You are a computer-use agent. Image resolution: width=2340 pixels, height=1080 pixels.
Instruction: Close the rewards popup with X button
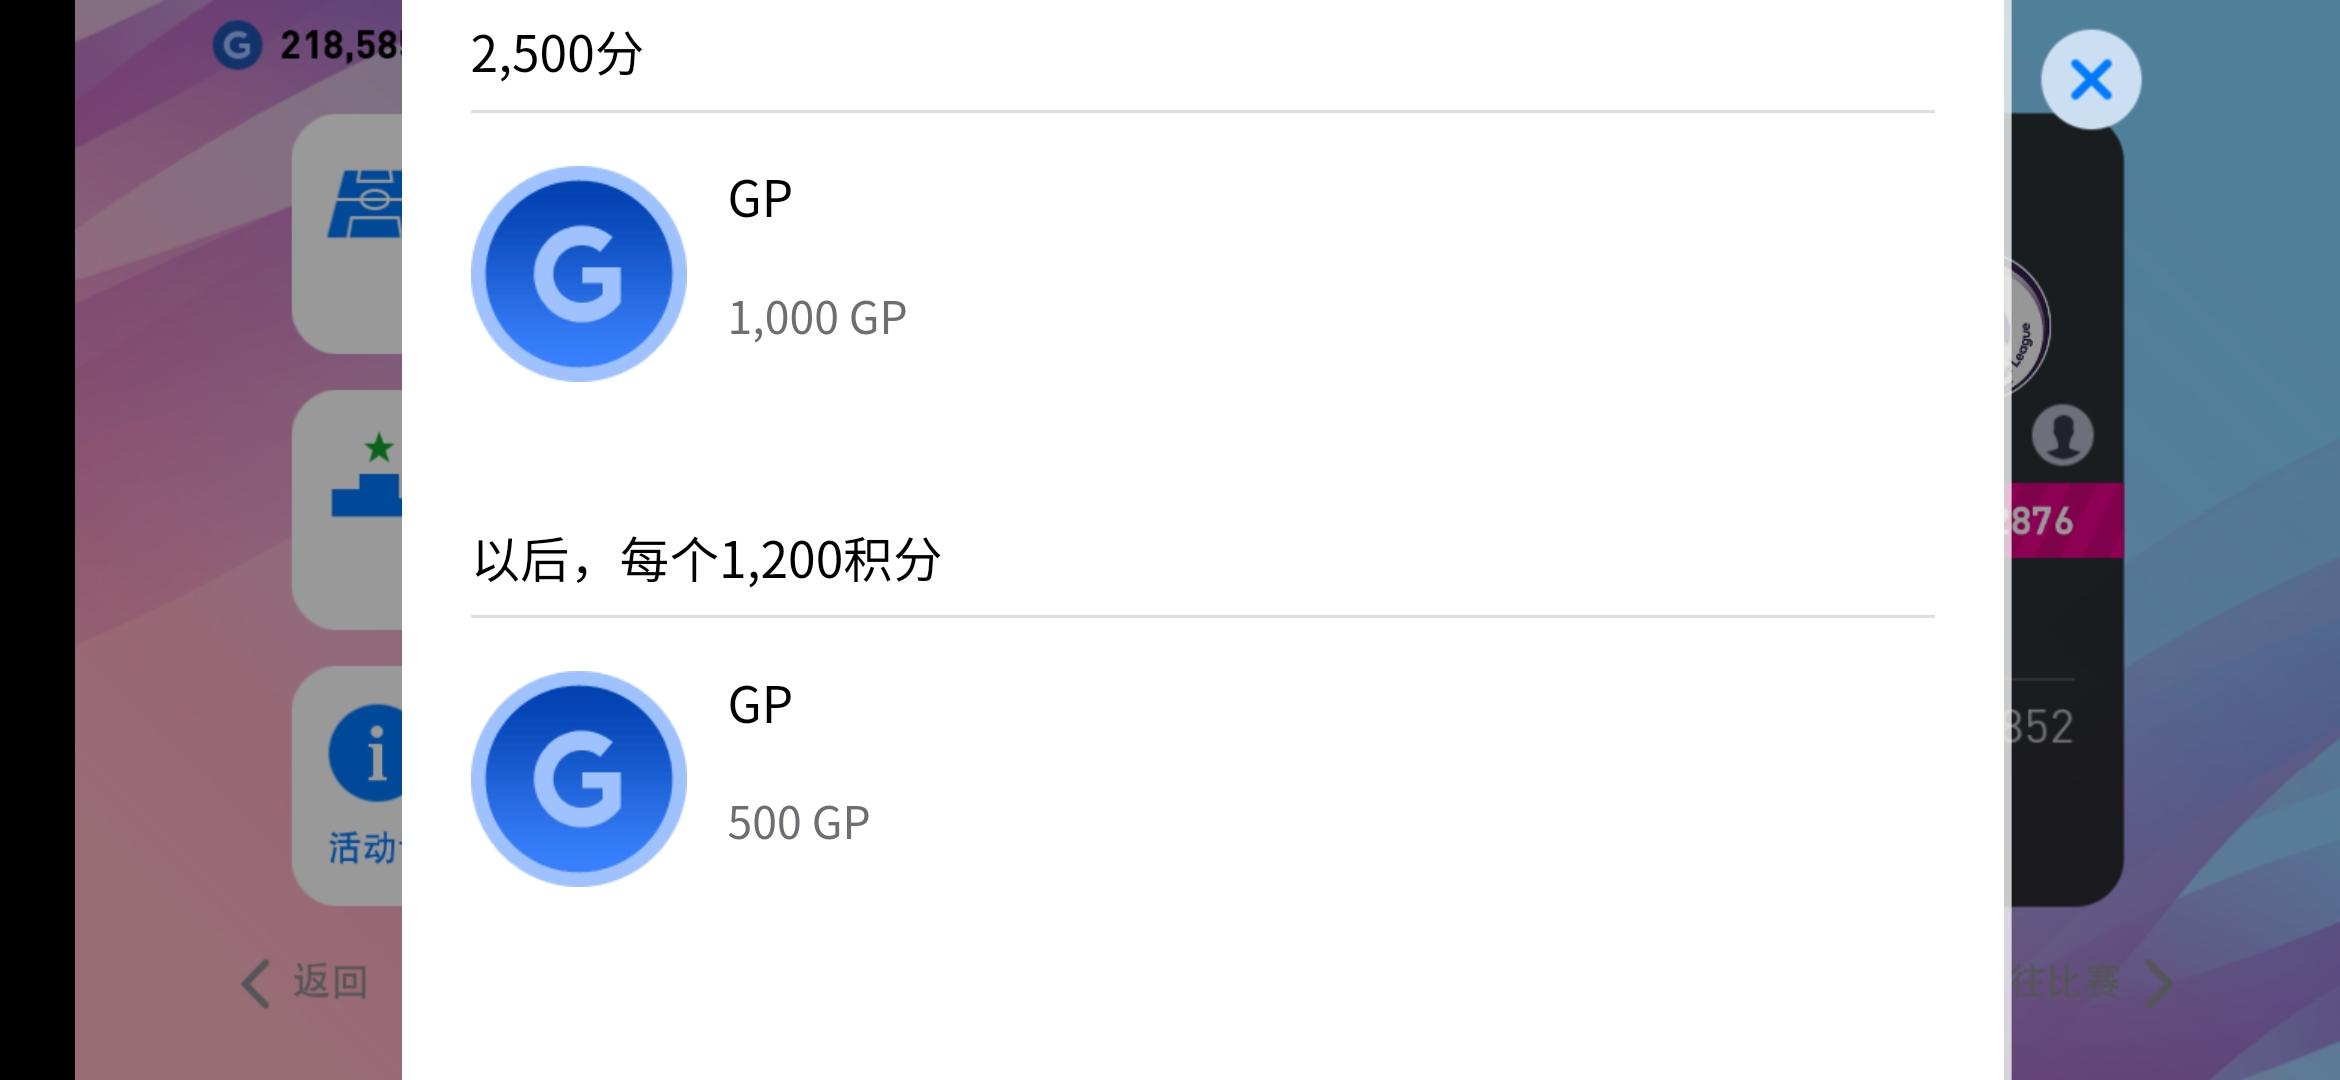point(2090,80)
